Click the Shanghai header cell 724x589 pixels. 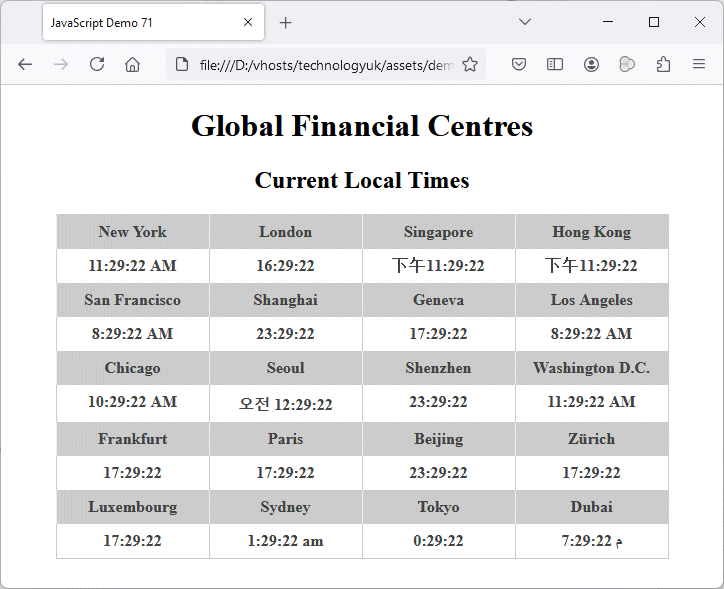[286, 300]
